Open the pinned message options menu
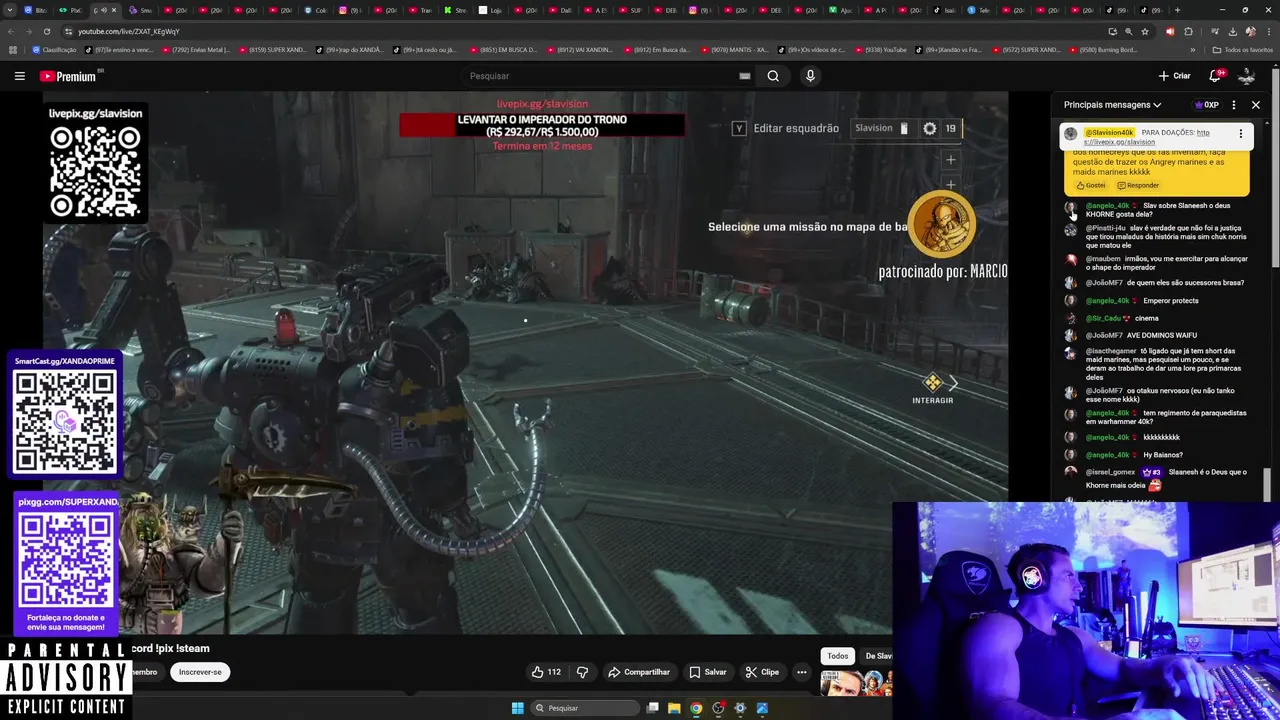Image resolution: width=1280 pixels, height=720 pixels. coord(1241,133)
